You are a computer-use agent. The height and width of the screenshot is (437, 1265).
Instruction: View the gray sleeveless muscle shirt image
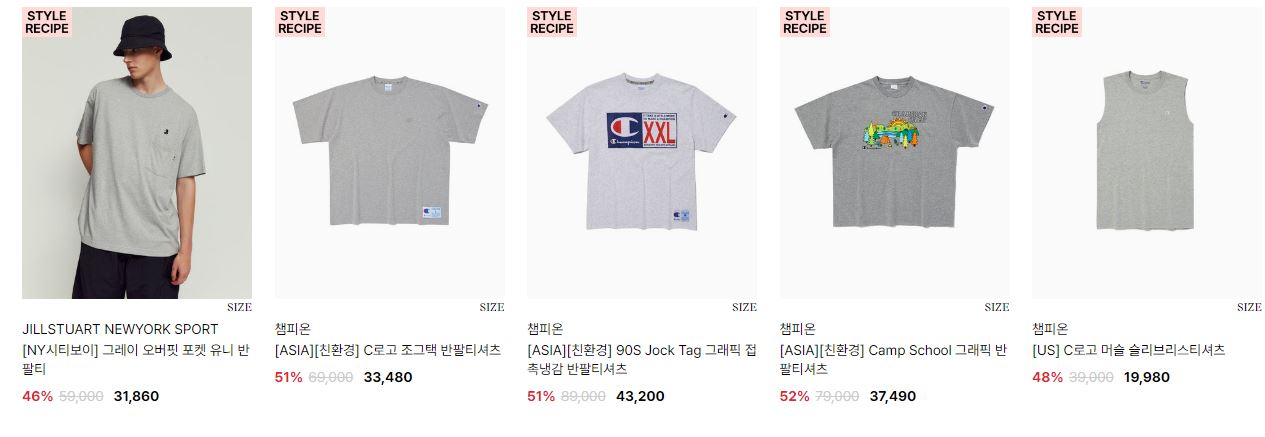pos(1147,153)
